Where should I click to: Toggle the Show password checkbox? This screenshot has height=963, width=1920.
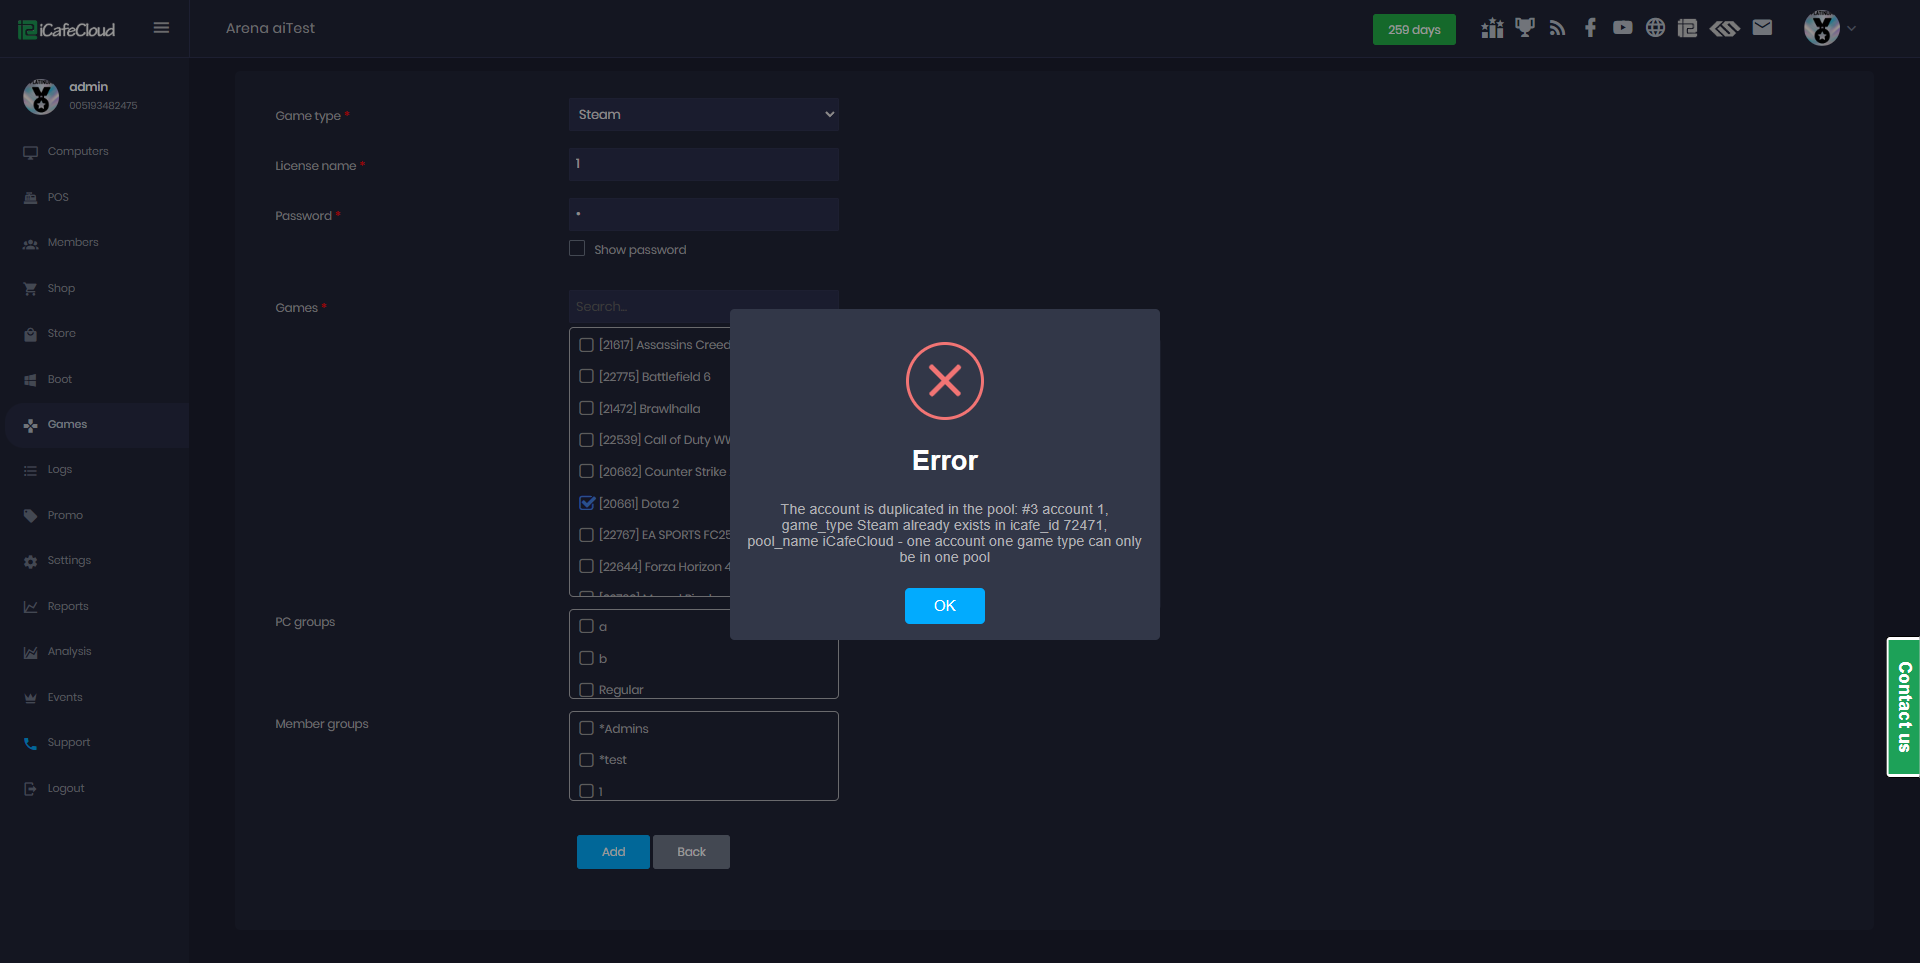click(x=577, y=248)
